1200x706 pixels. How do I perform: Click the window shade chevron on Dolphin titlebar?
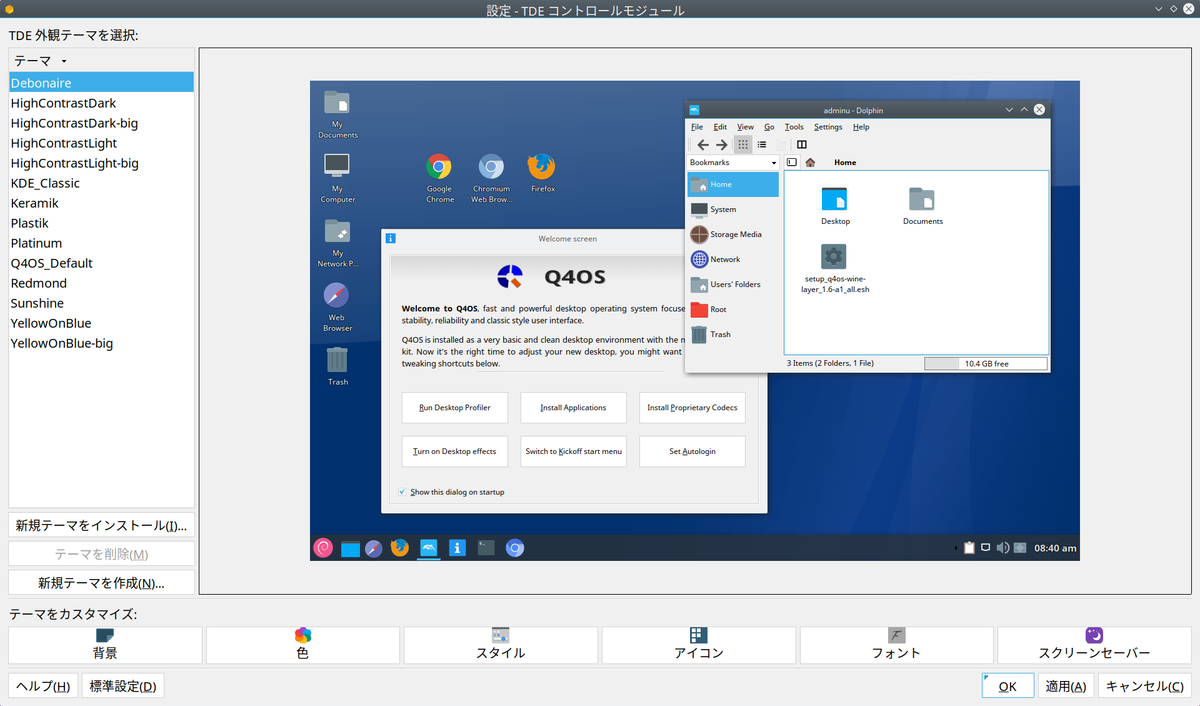pos(1008,110)
